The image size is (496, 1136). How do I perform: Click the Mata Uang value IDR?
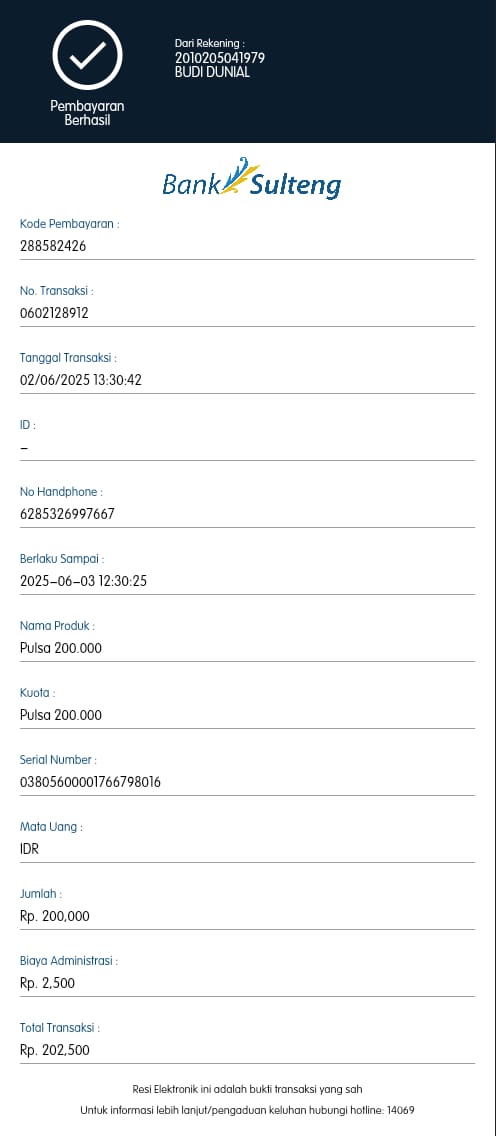coord(29,849)
